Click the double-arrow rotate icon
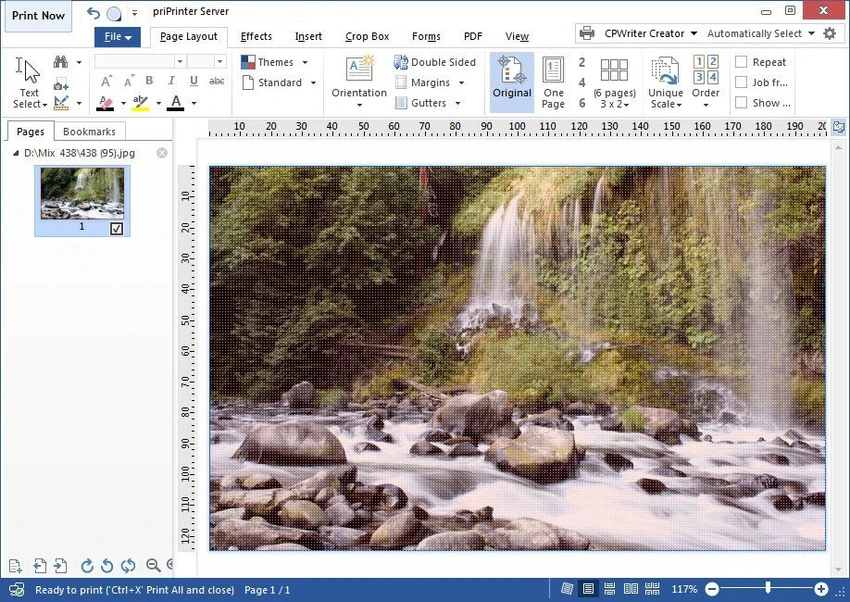The image size is (850, 602). (128, 566)
